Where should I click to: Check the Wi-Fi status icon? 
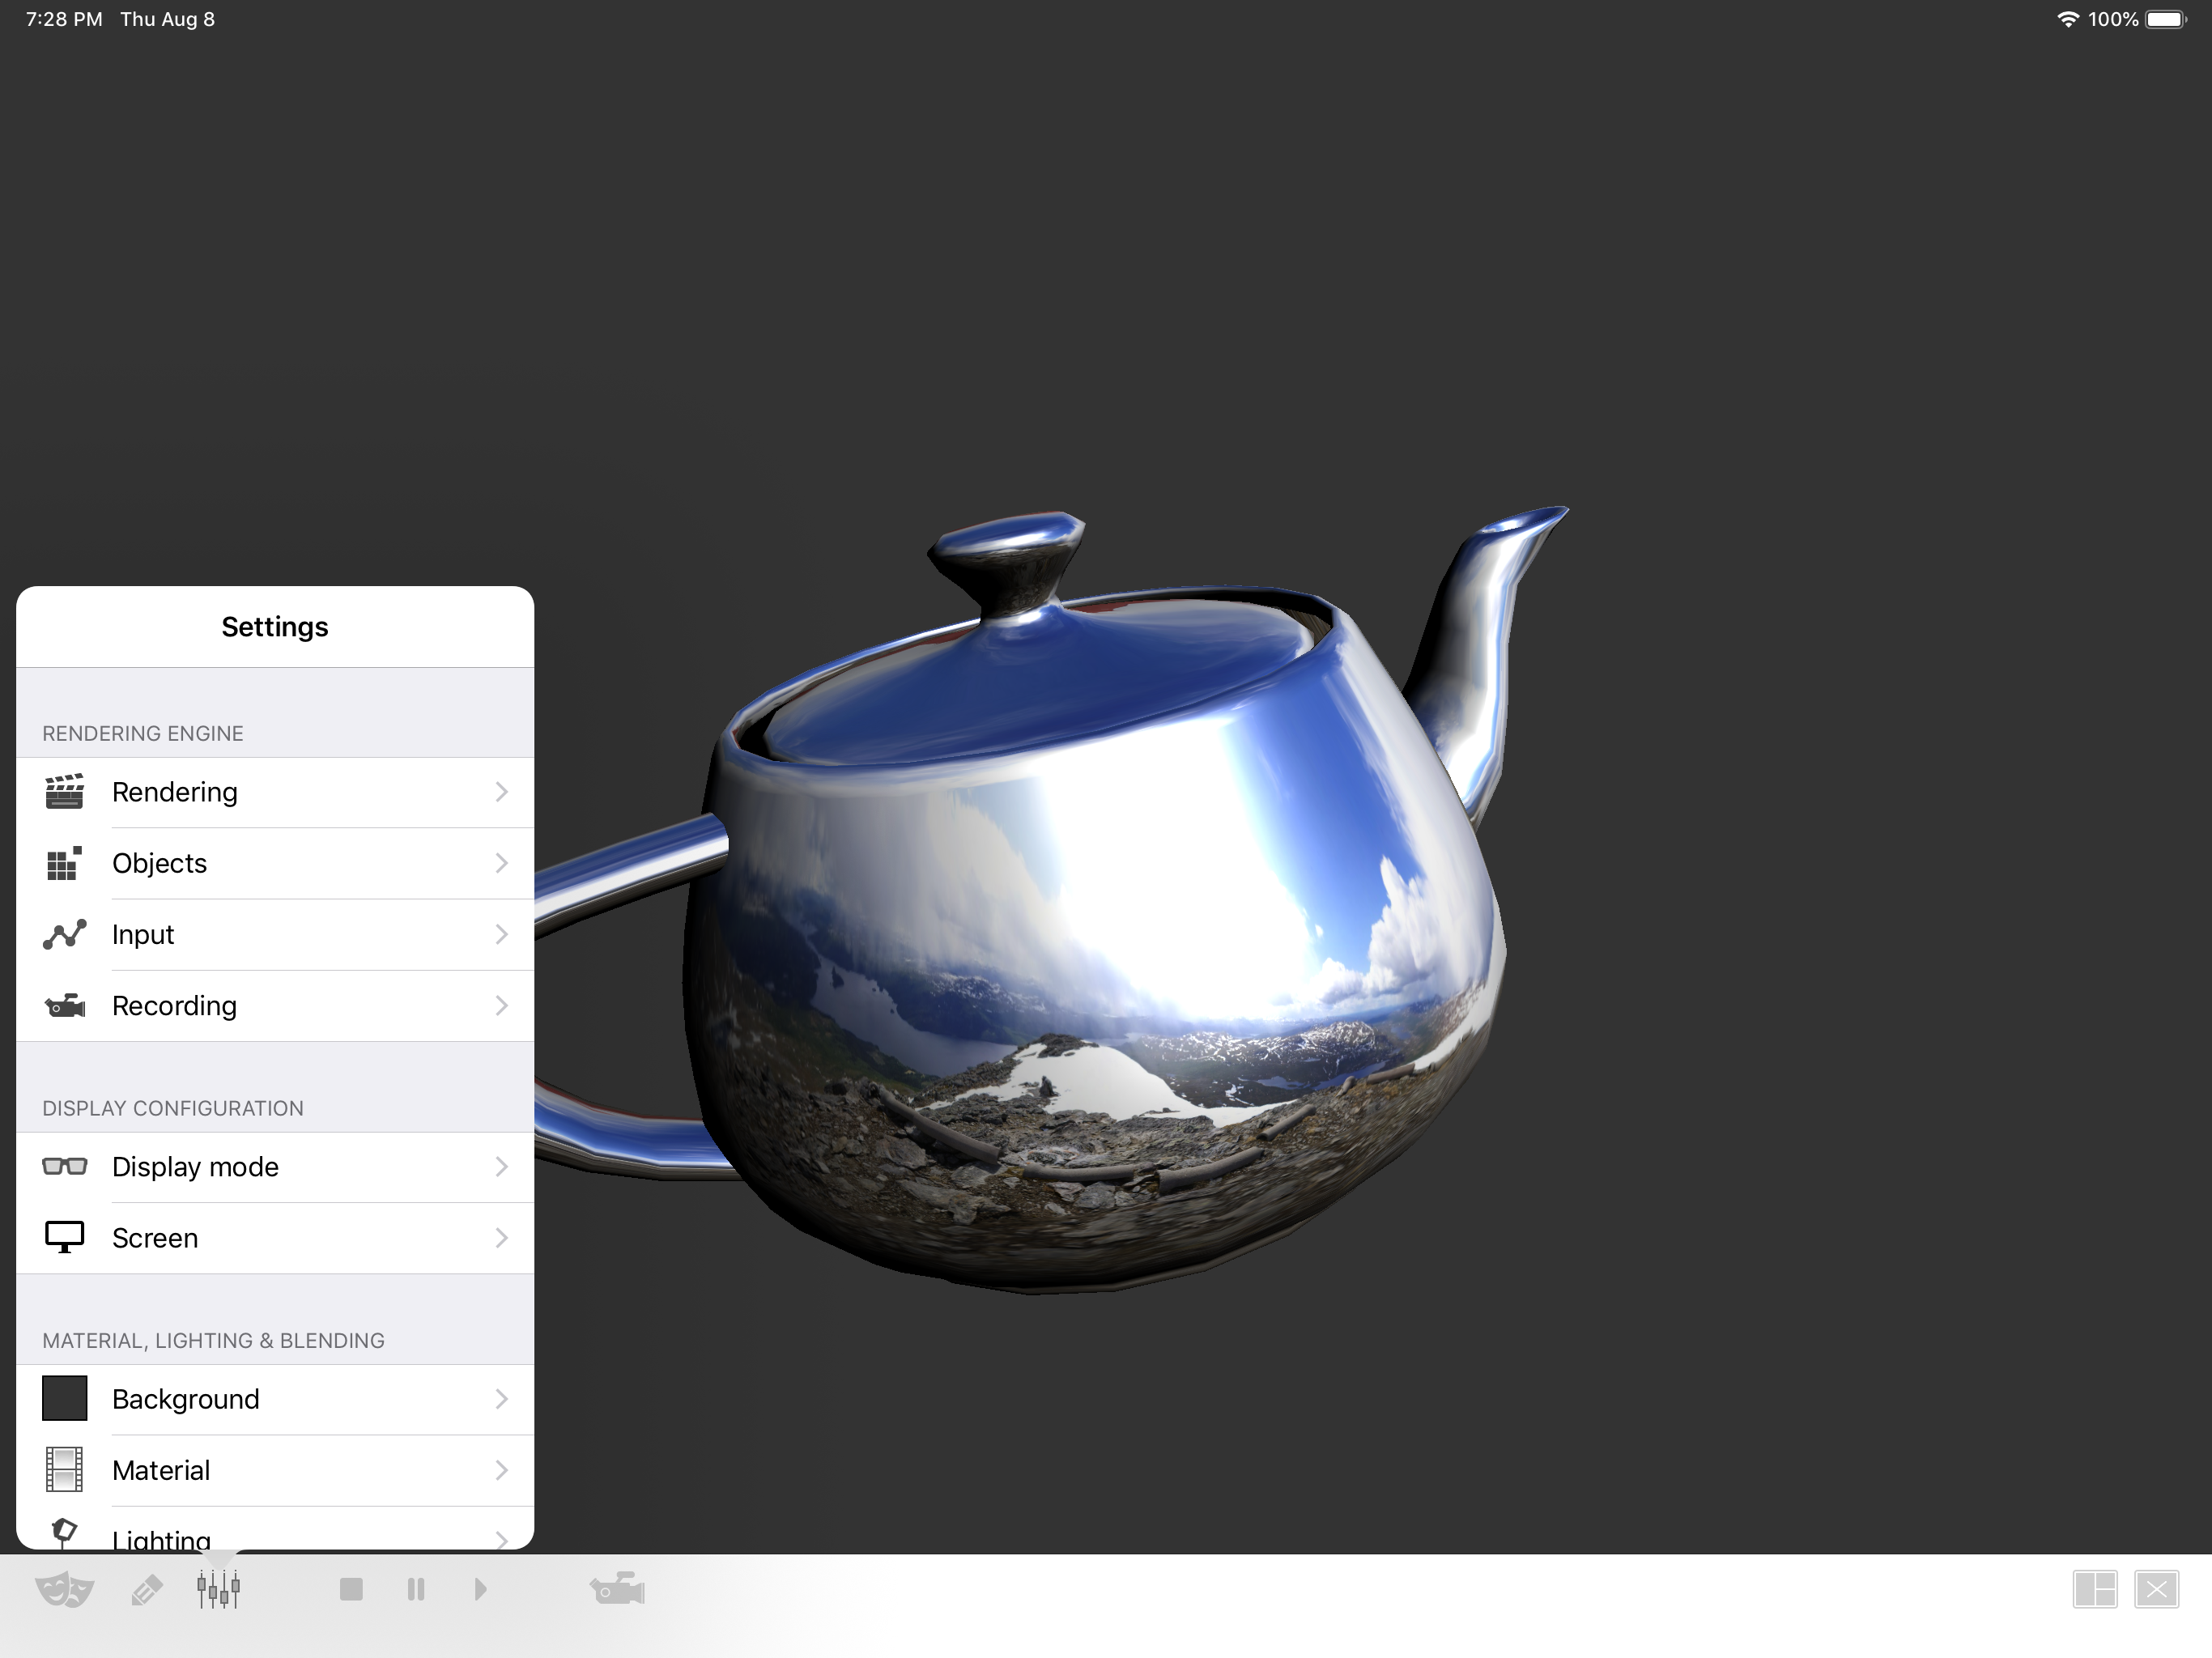click(x=2067, y=19)
